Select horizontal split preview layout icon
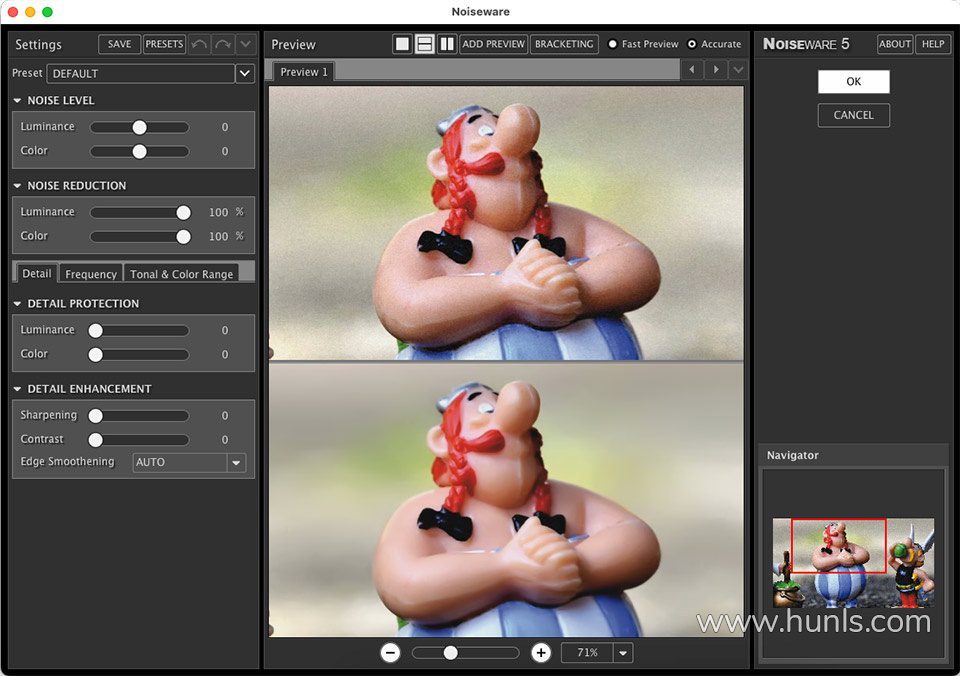 click(x=424, y=44)
